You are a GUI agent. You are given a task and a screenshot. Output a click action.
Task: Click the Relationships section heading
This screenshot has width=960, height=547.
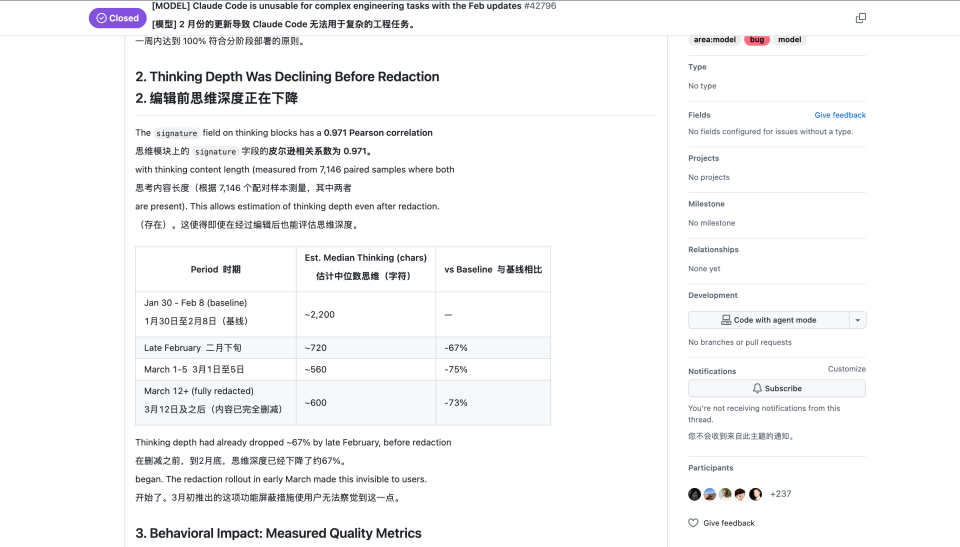pyautogui.click(x=713, y=249)
